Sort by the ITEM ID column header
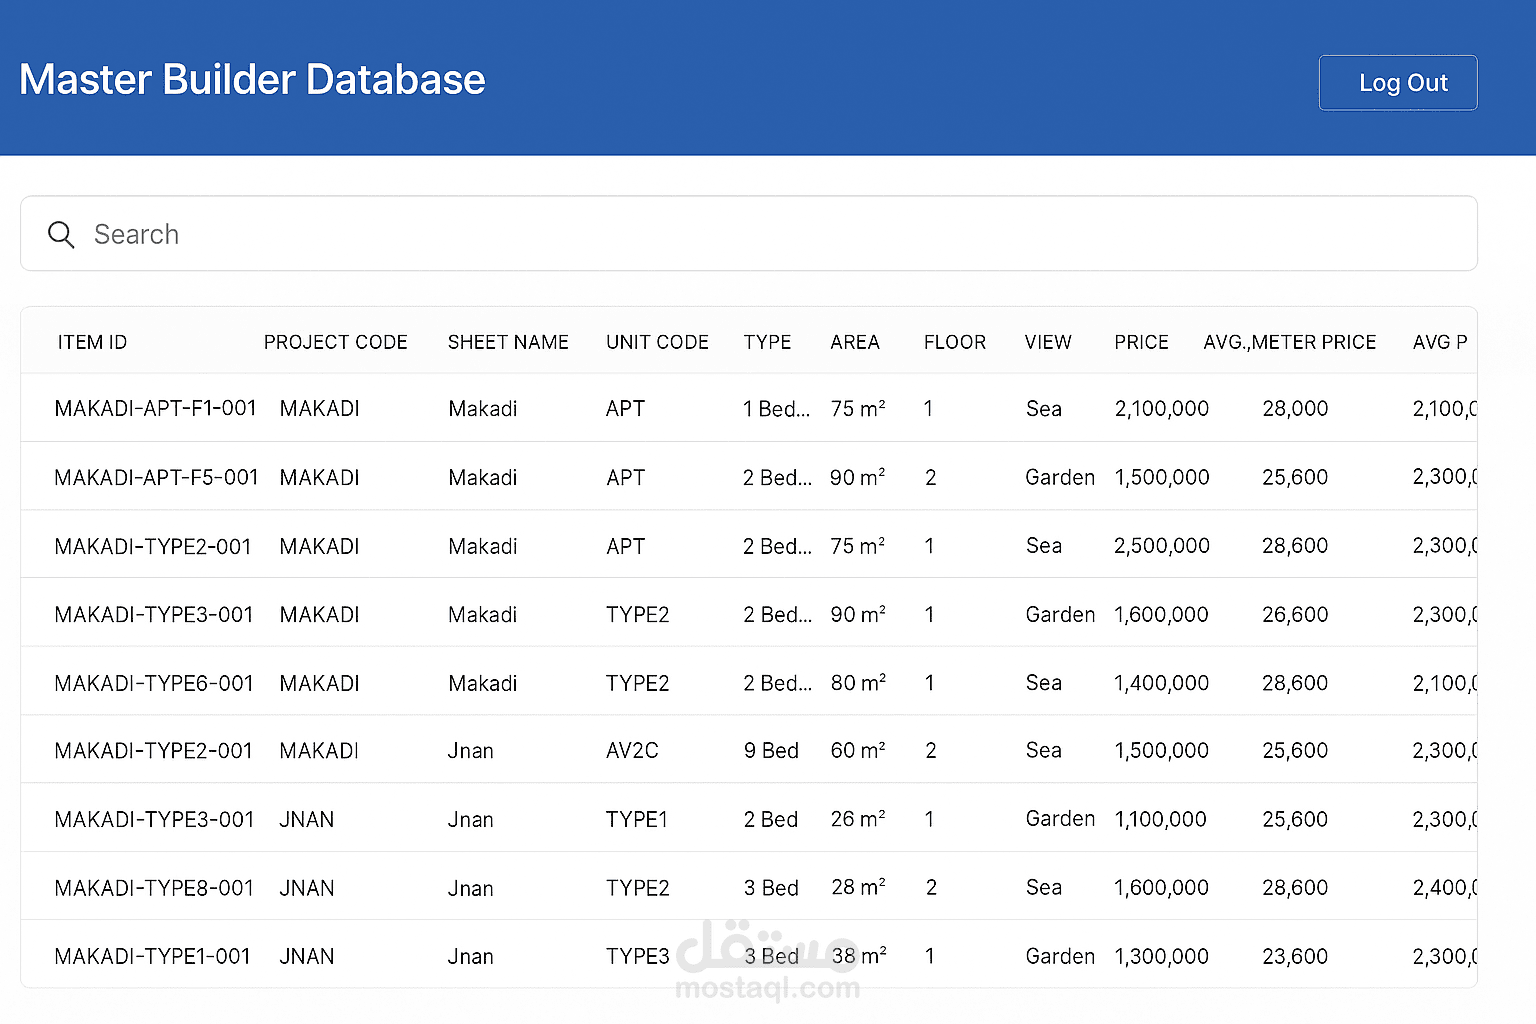 tap(92, 341)
